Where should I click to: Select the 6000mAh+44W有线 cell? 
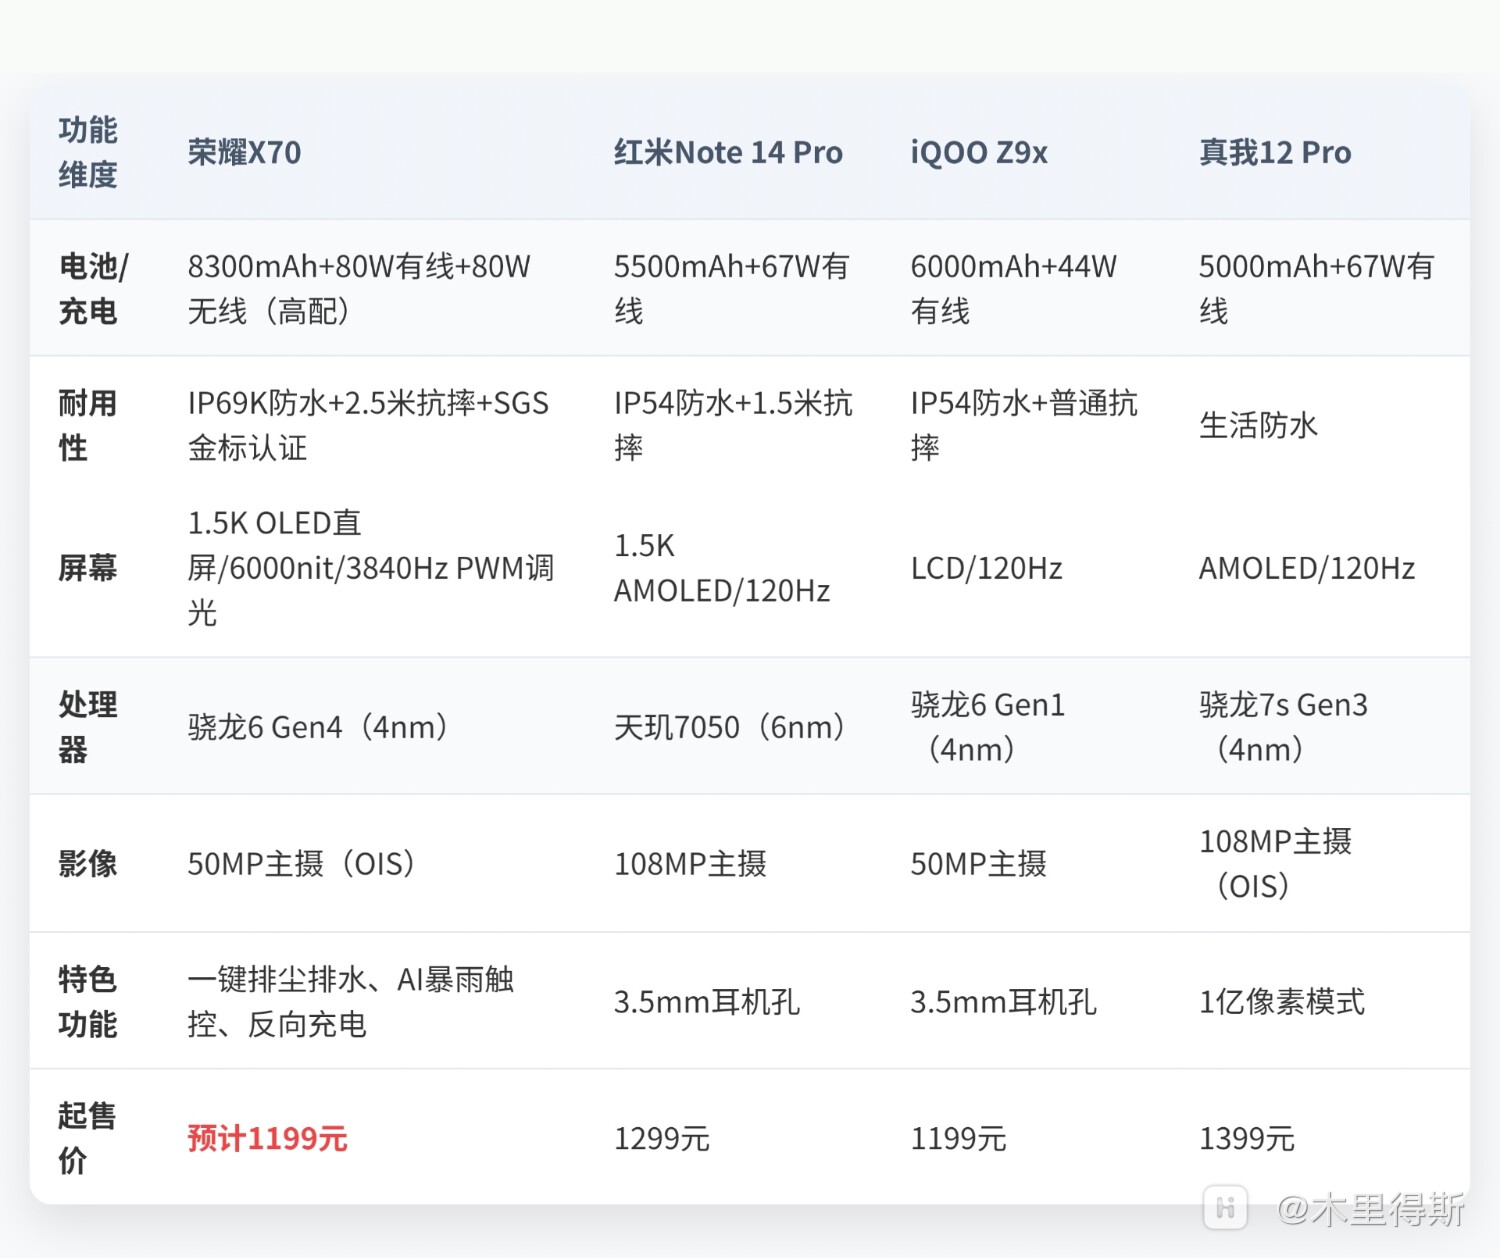point(1014,289)
